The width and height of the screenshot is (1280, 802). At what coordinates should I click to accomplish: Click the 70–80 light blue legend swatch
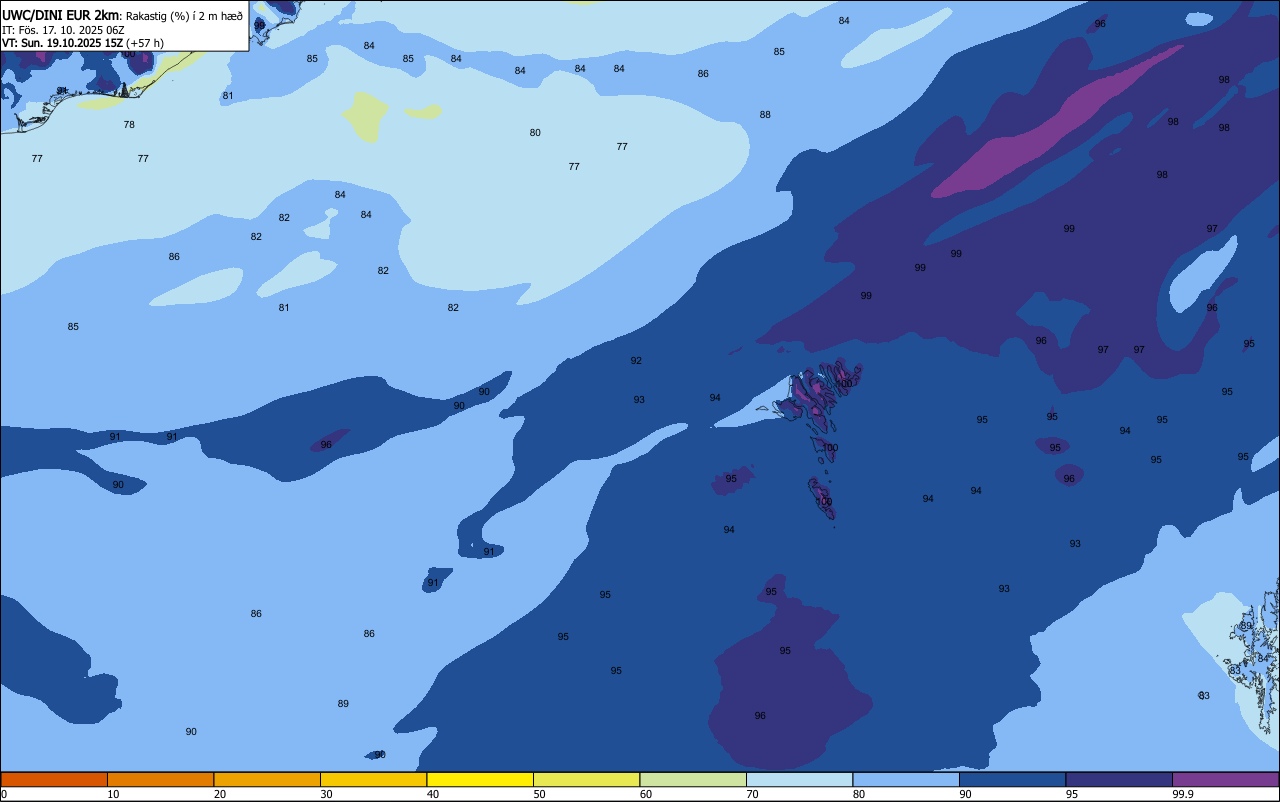click(799, 779)
